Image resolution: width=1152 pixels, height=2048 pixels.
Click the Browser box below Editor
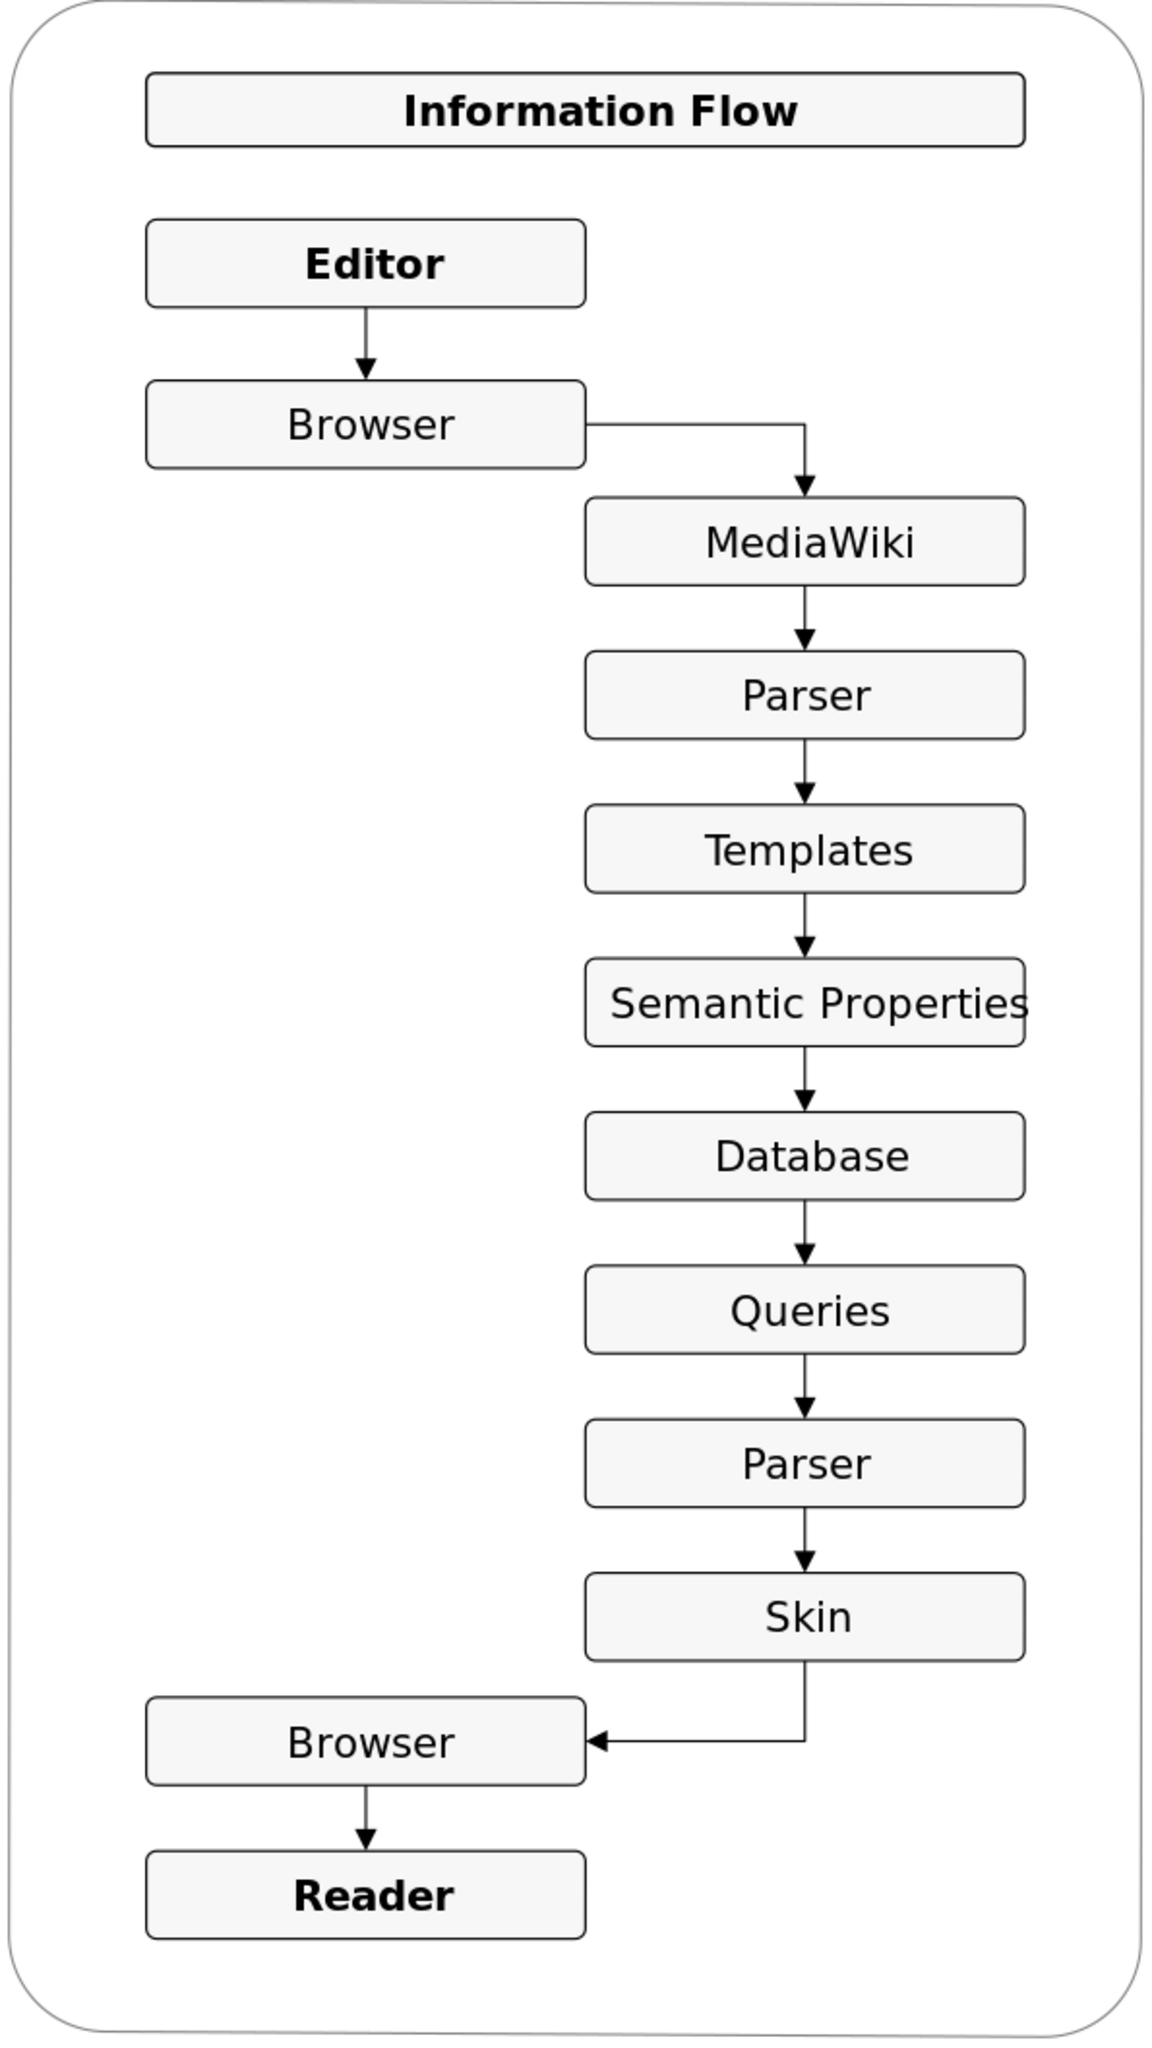[x=366, y=424]
